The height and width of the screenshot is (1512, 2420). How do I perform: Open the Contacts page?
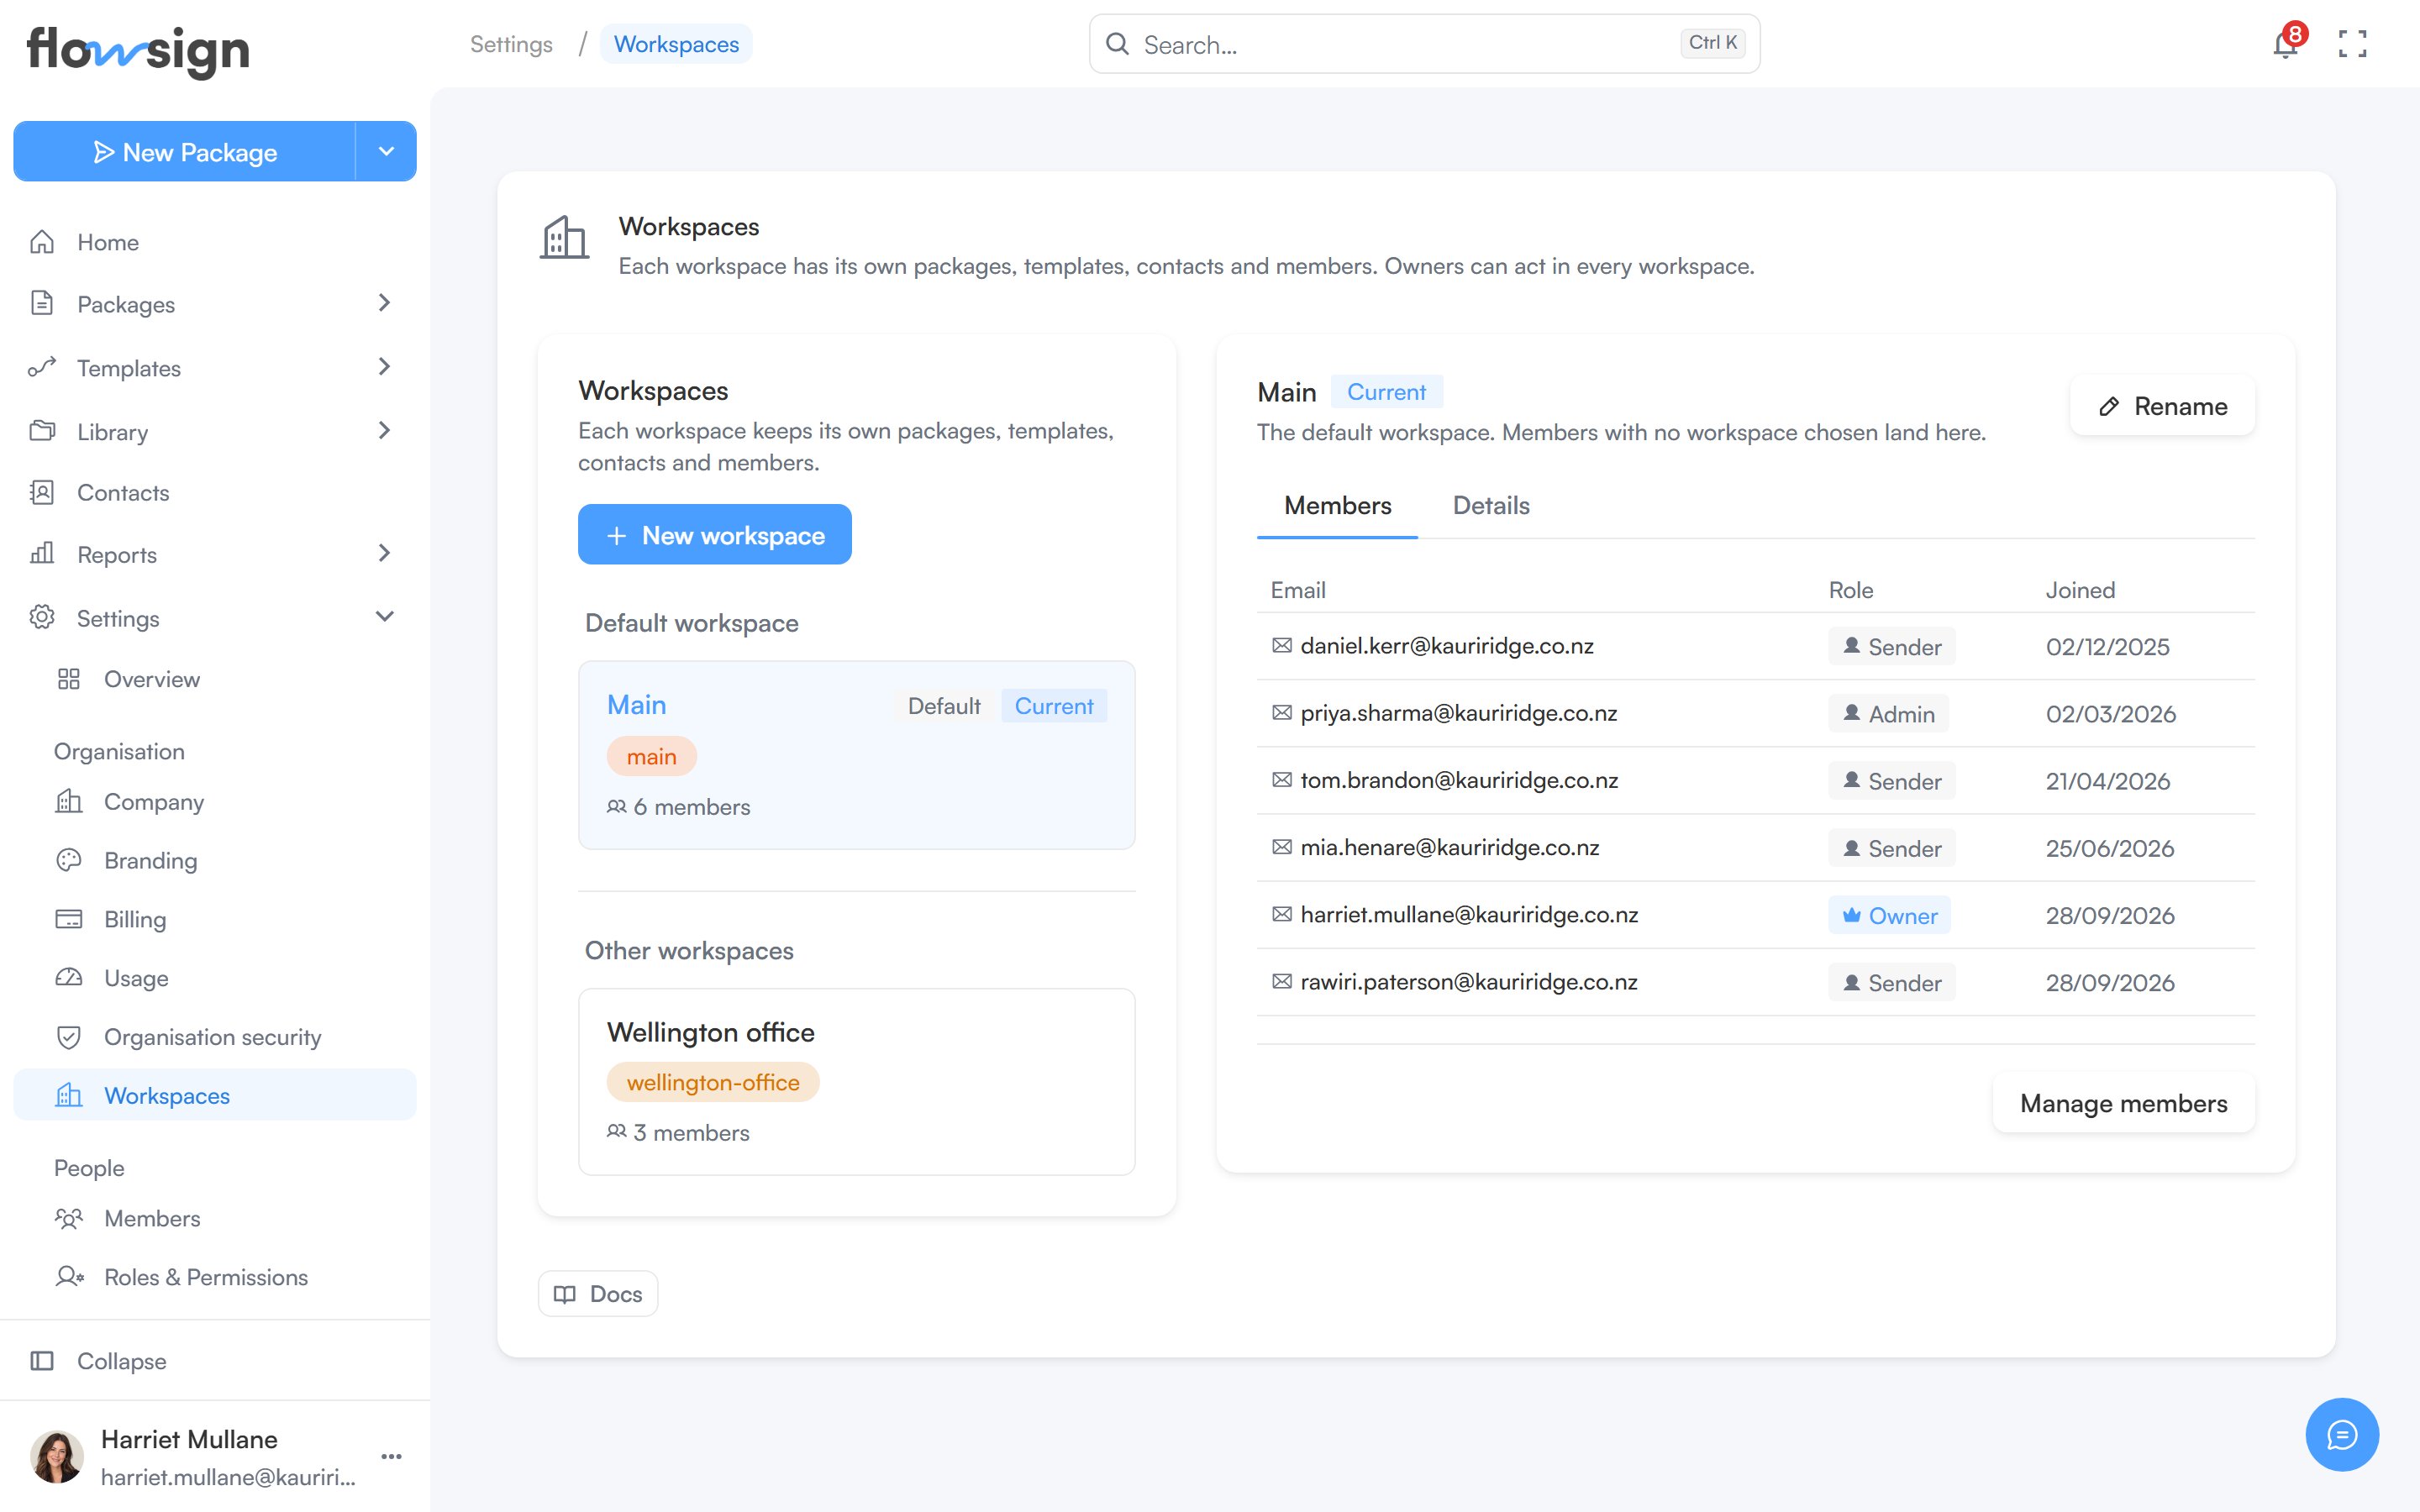[x=215, y=492]
